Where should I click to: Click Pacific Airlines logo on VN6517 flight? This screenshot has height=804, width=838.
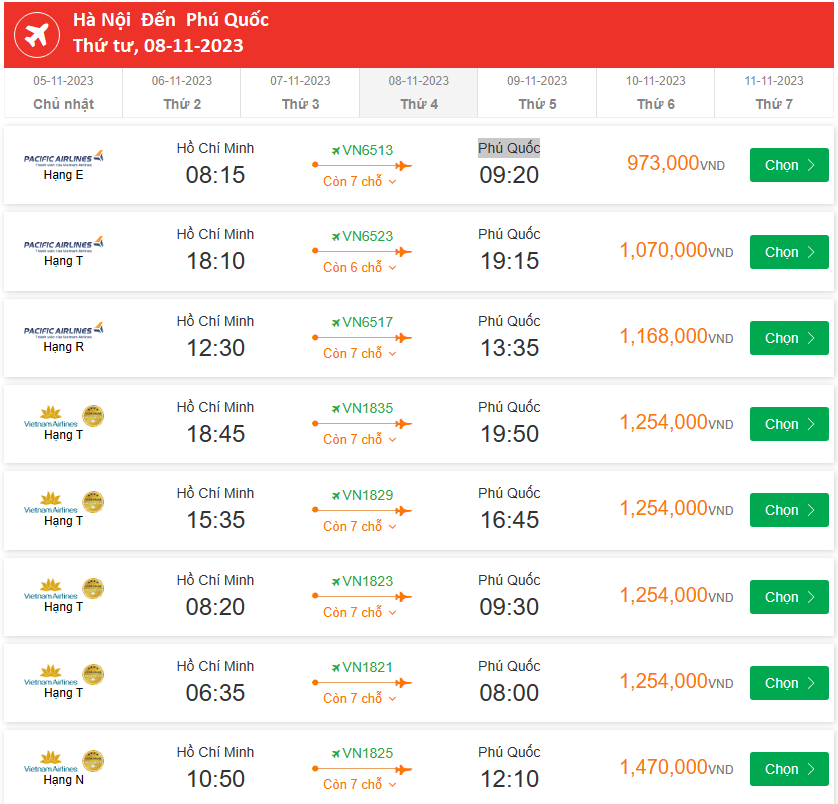(x=64, y=331)
